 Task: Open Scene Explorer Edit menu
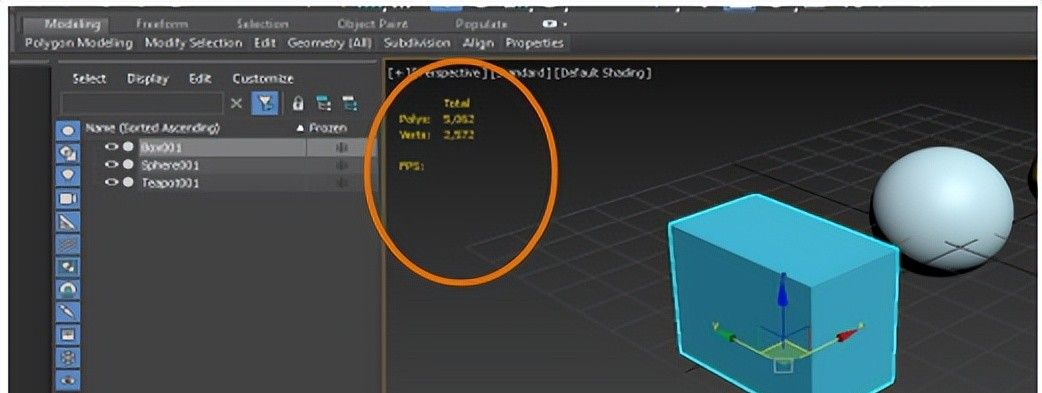click(x=200, y=78)
